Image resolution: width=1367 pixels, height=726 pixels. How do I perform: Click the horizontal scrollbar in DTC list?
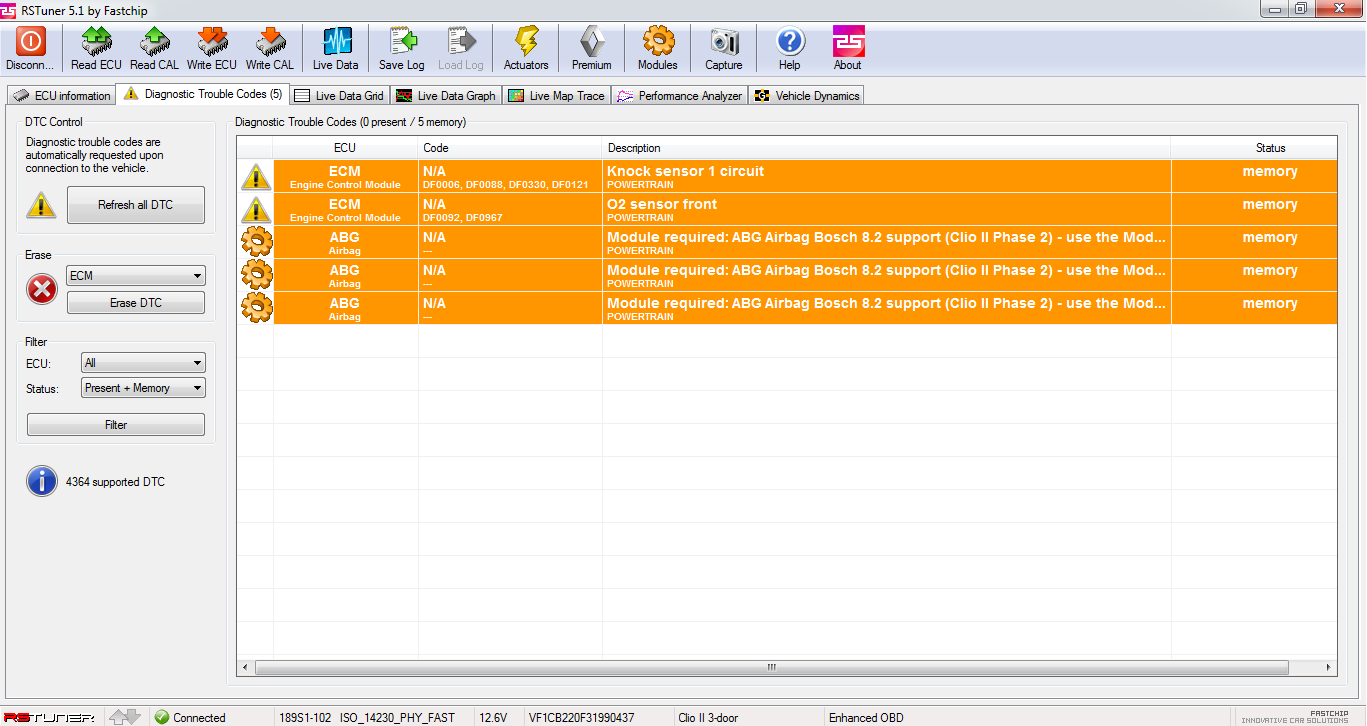(770, 667)
